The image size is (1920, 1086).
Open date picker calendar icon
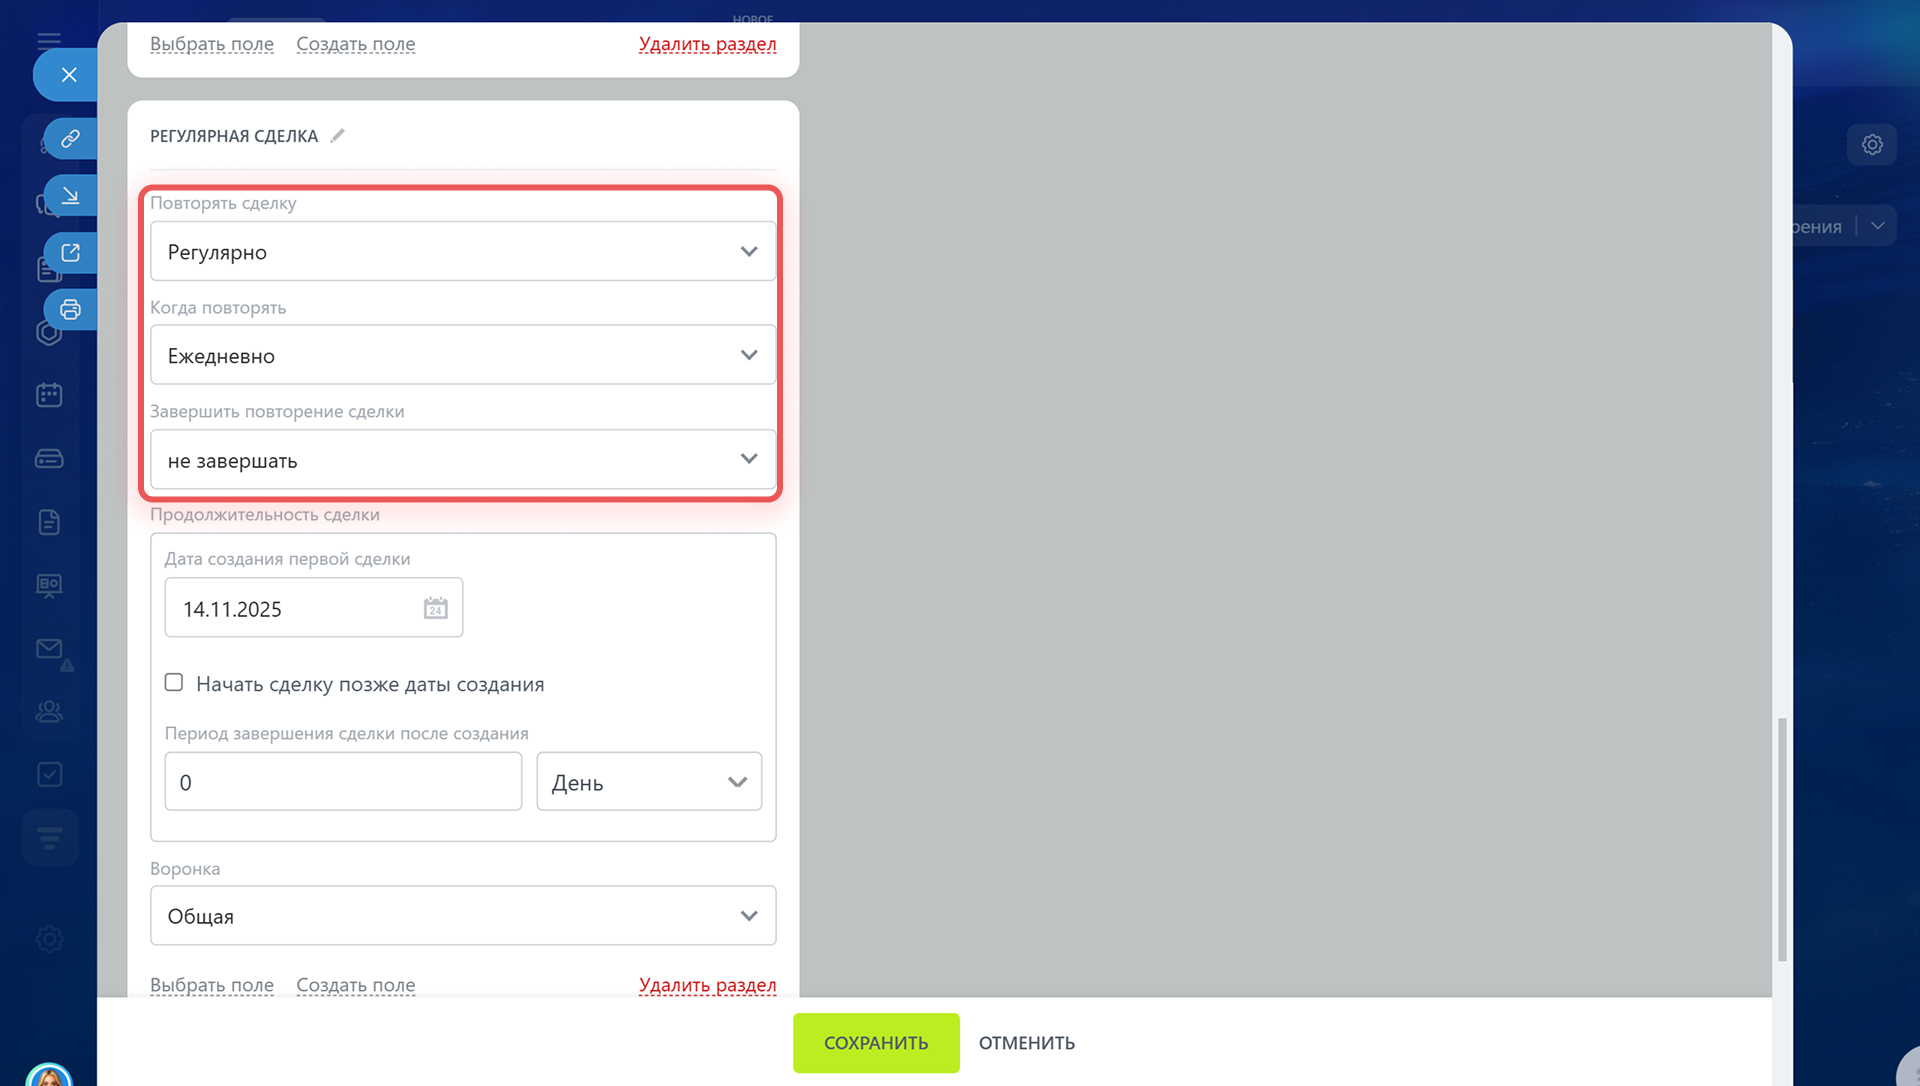(435, 608)
